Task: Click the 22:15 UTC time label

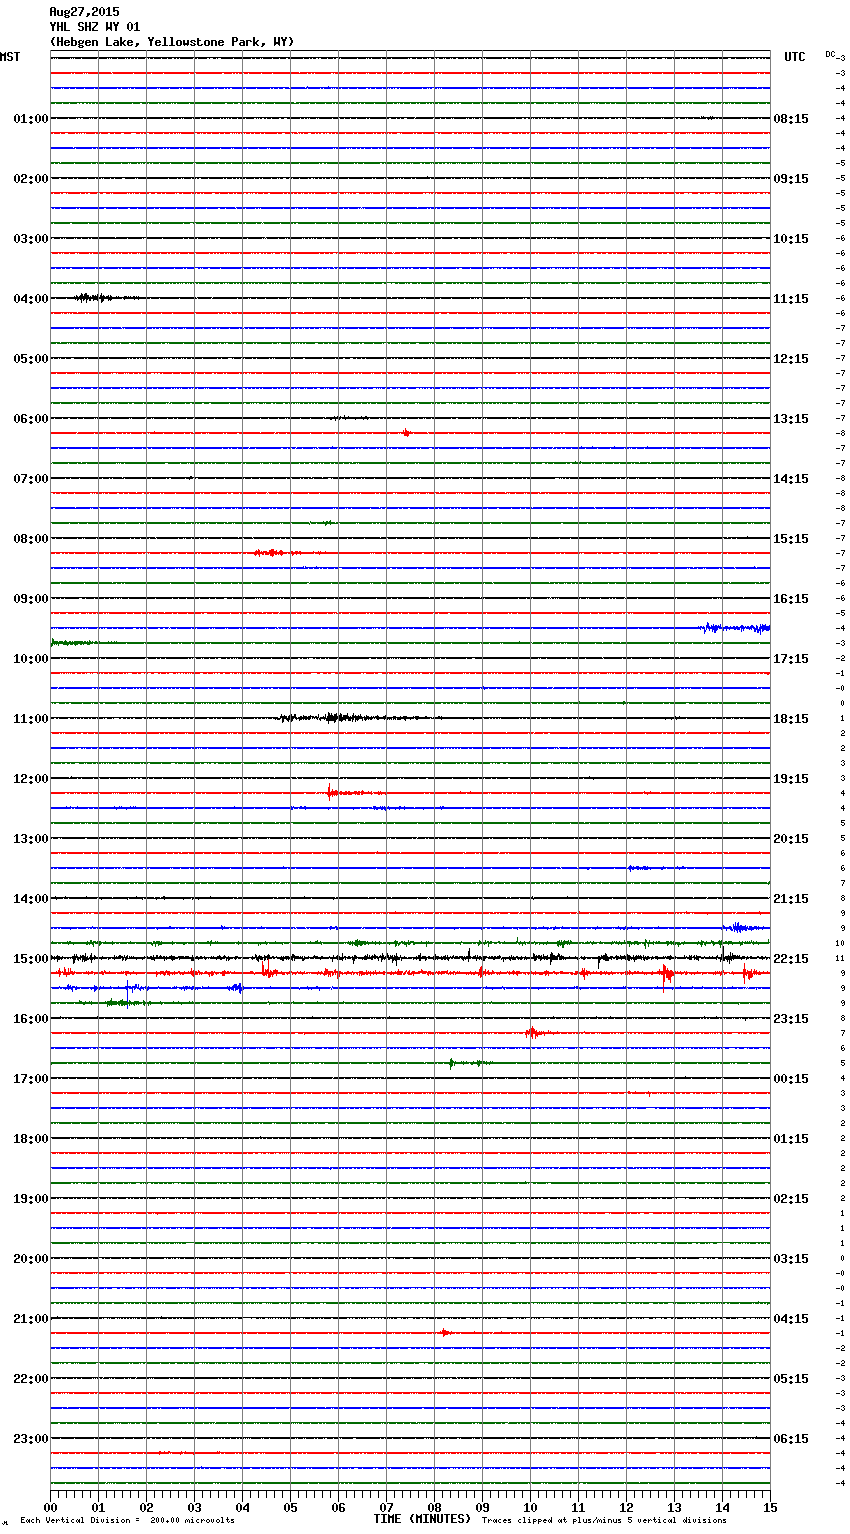Action: tap(791, 959)
